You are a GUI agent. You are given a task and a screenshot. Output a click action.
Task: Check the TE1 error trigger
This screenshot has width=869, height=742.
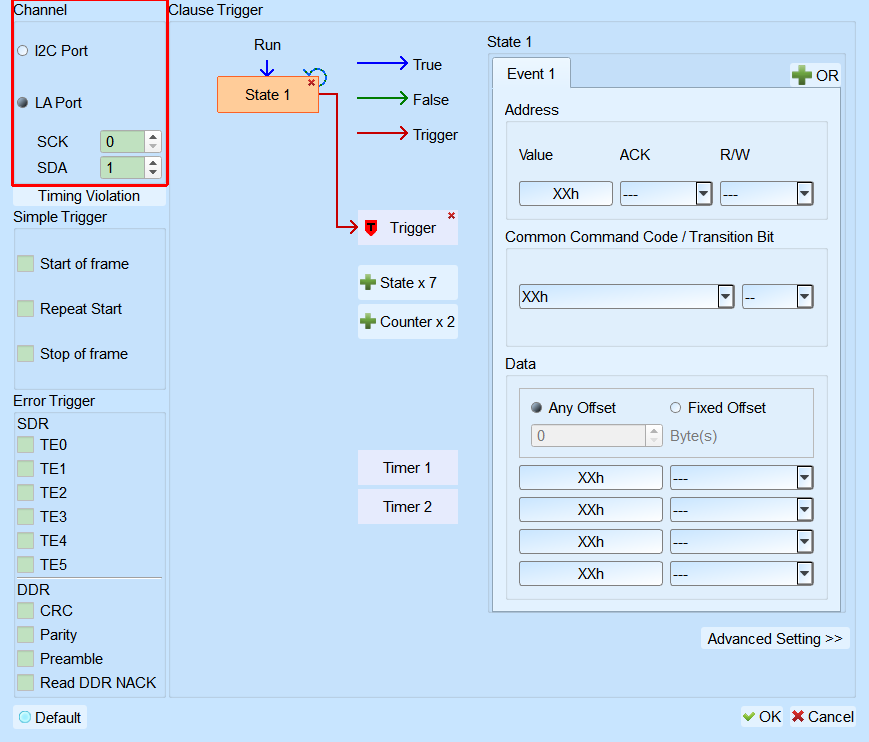25,469
